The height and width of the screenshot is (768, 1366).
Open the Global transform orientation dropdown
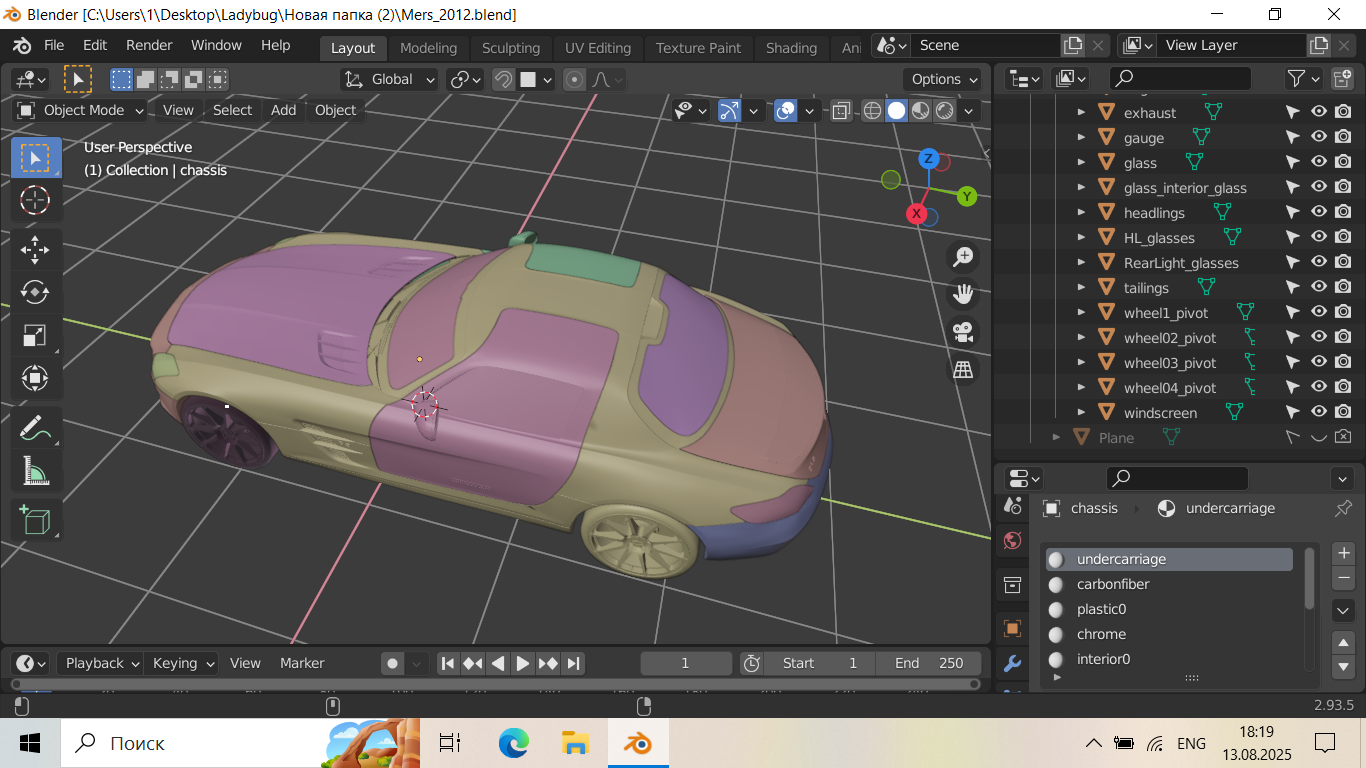coord(391,79)
